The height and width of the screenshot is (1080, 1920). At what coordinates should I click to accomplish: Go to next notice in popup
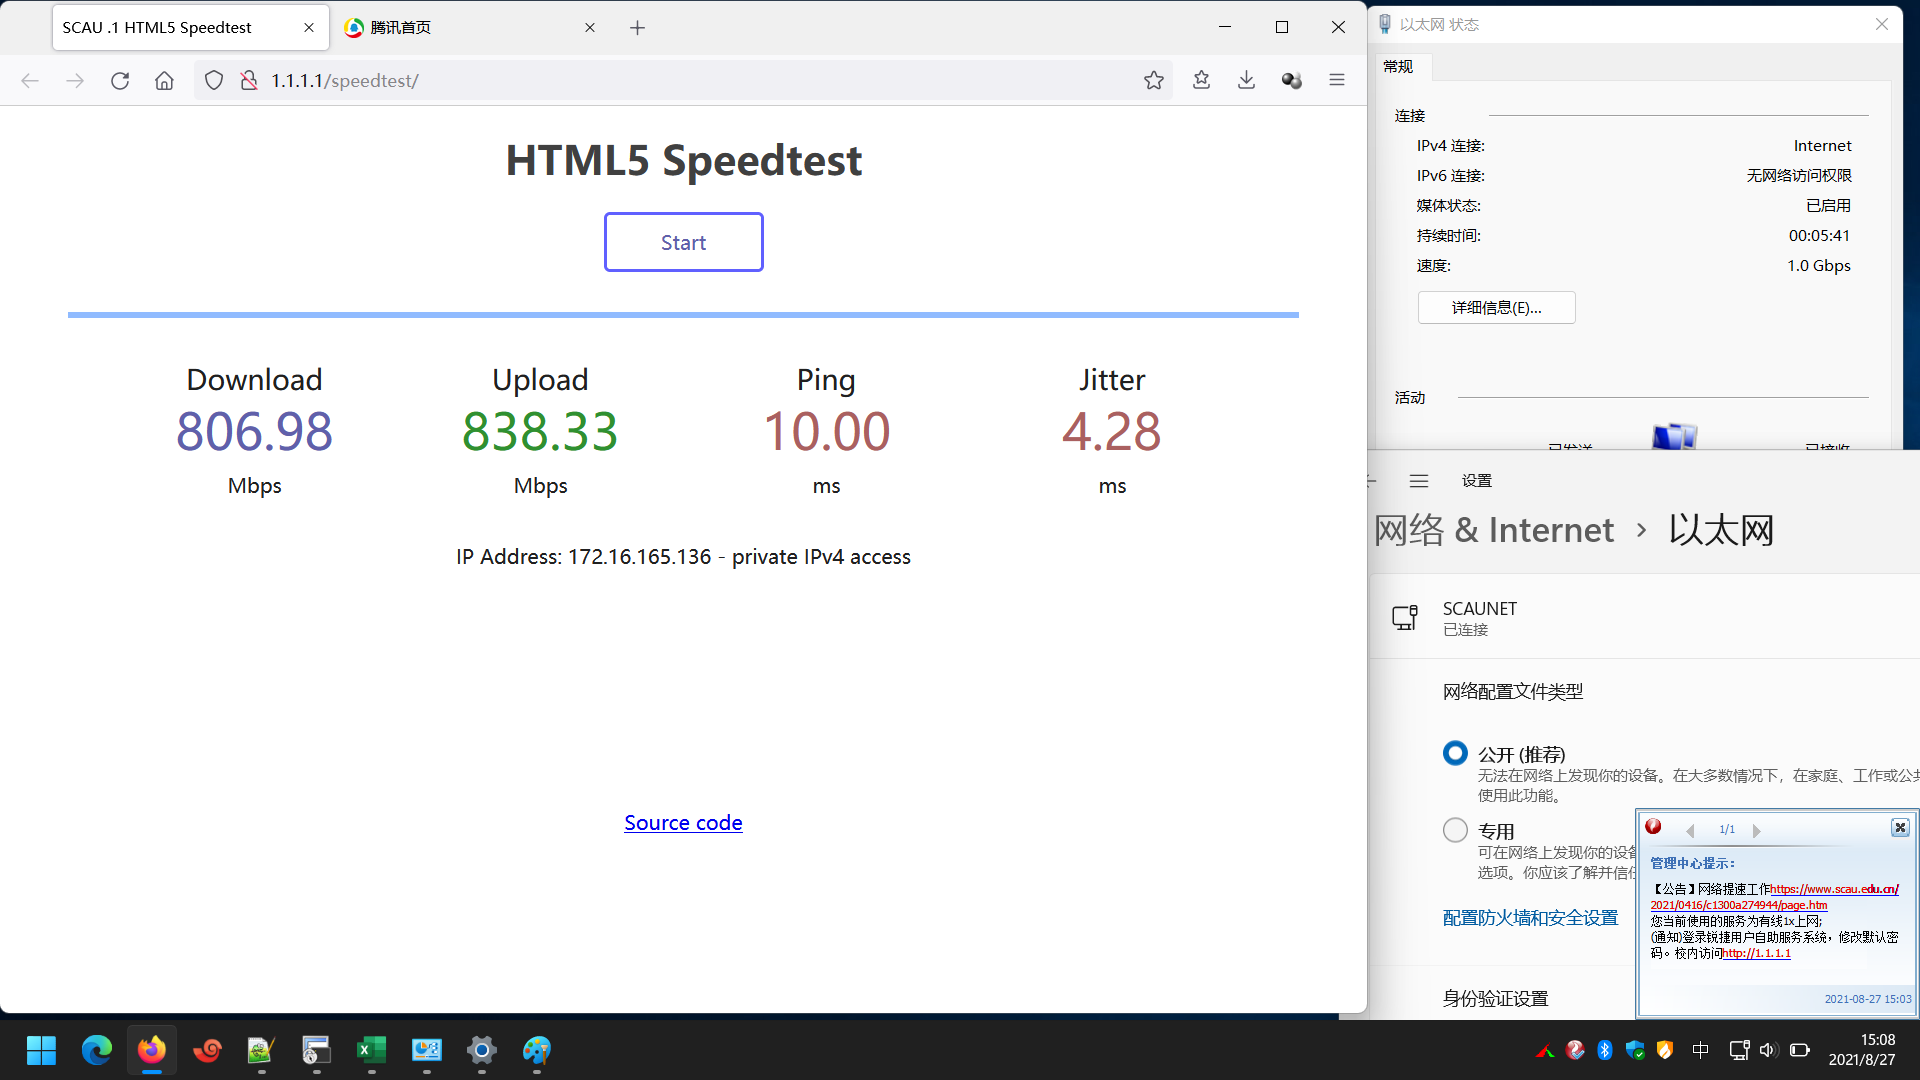click(x=1756, y=830)
